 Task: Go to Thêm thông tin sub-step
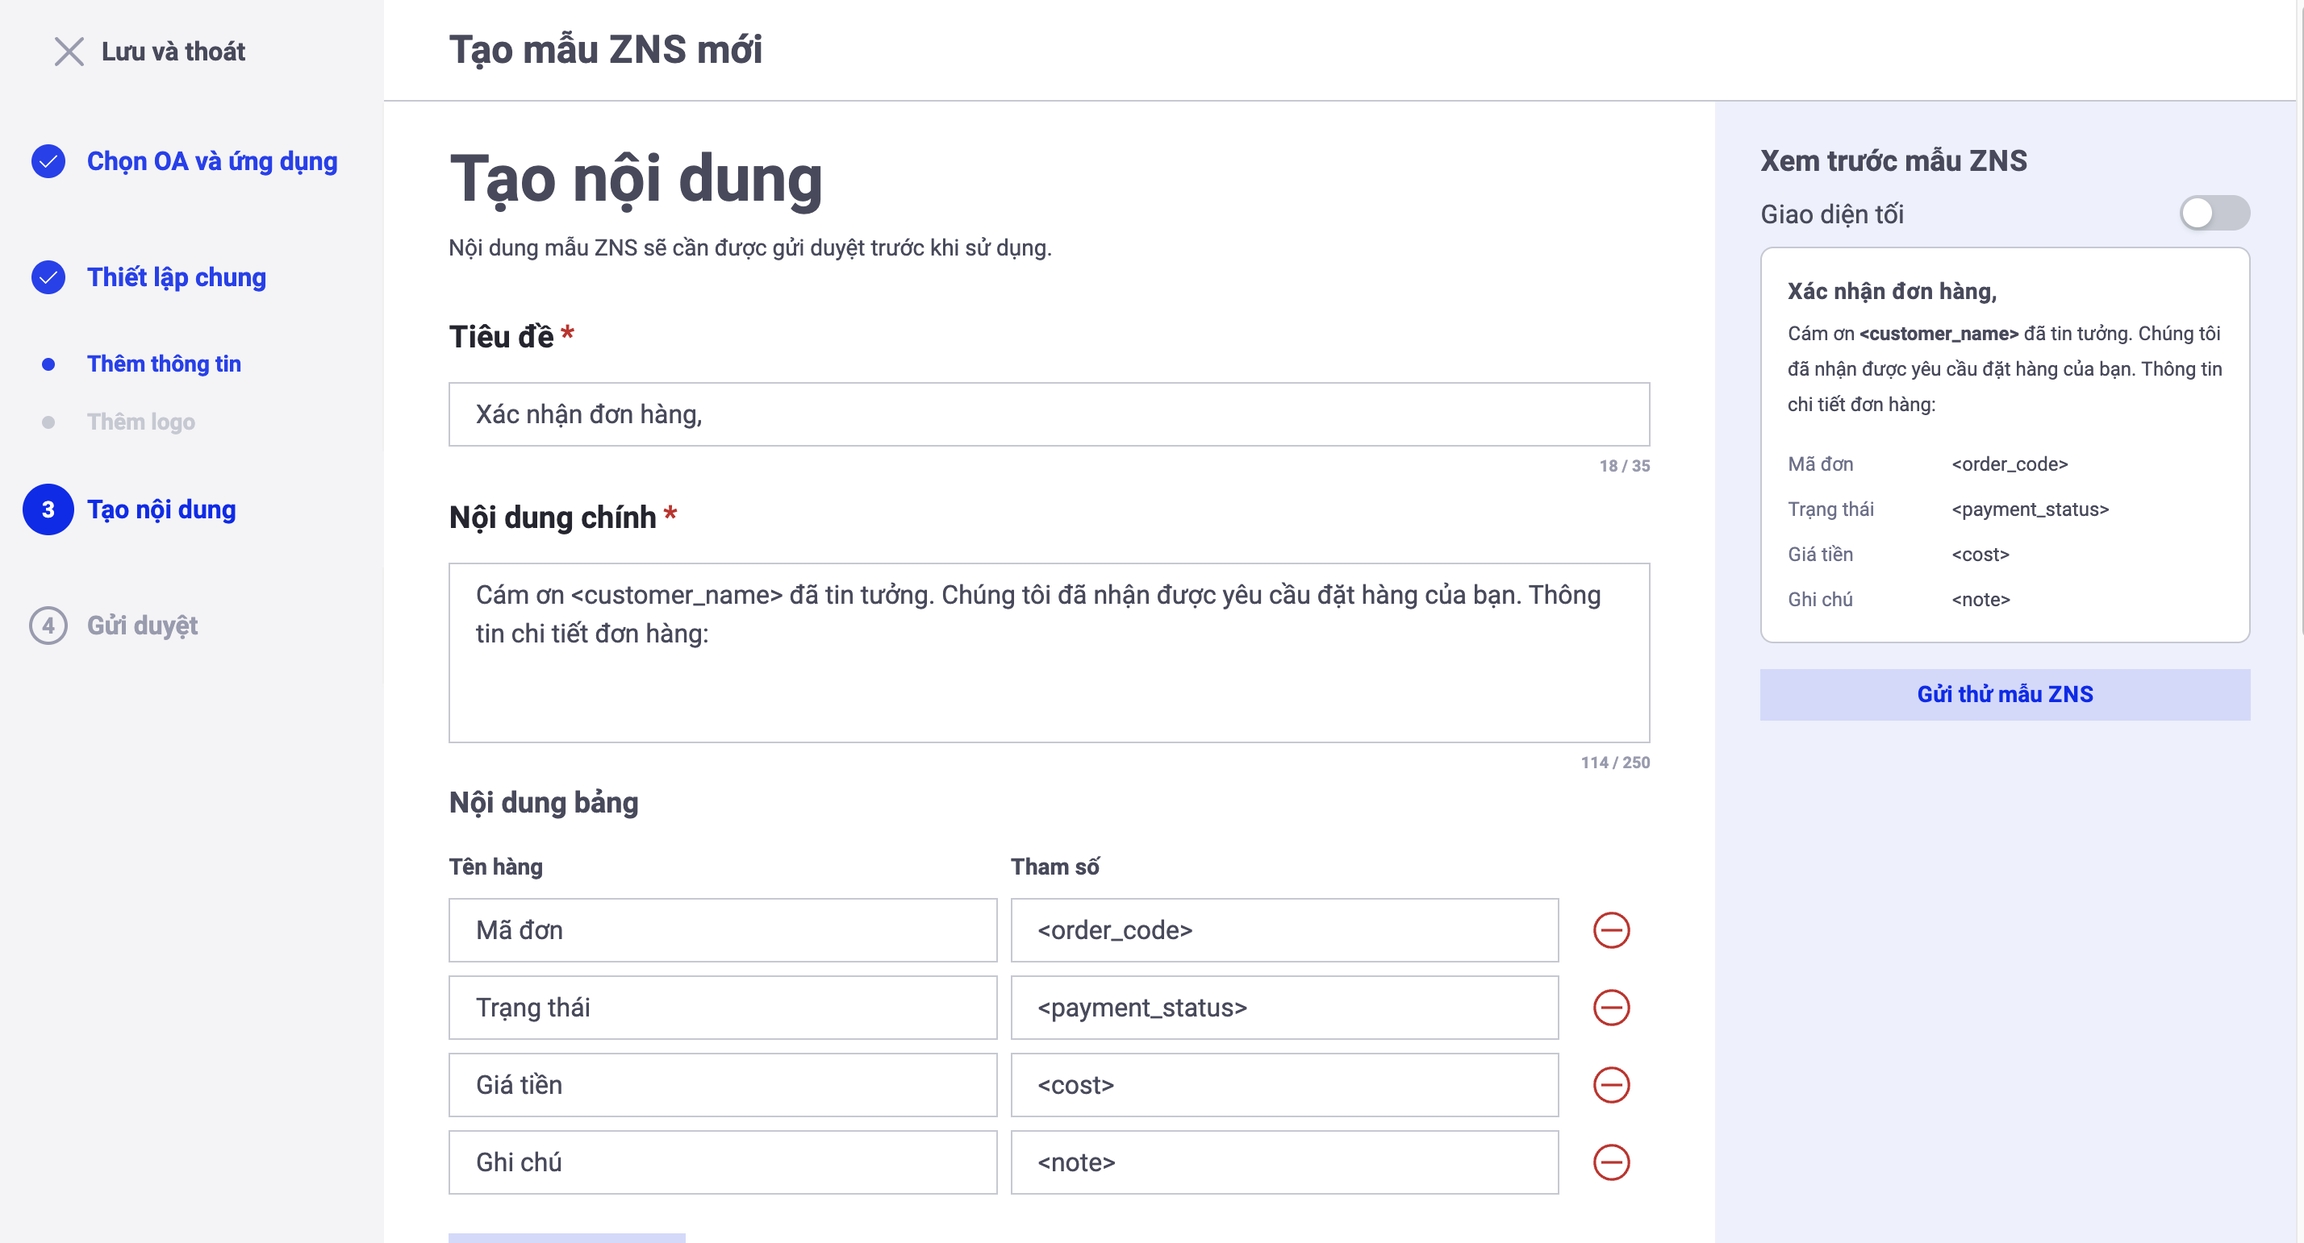pyautogui.click(x=164, y=364)
